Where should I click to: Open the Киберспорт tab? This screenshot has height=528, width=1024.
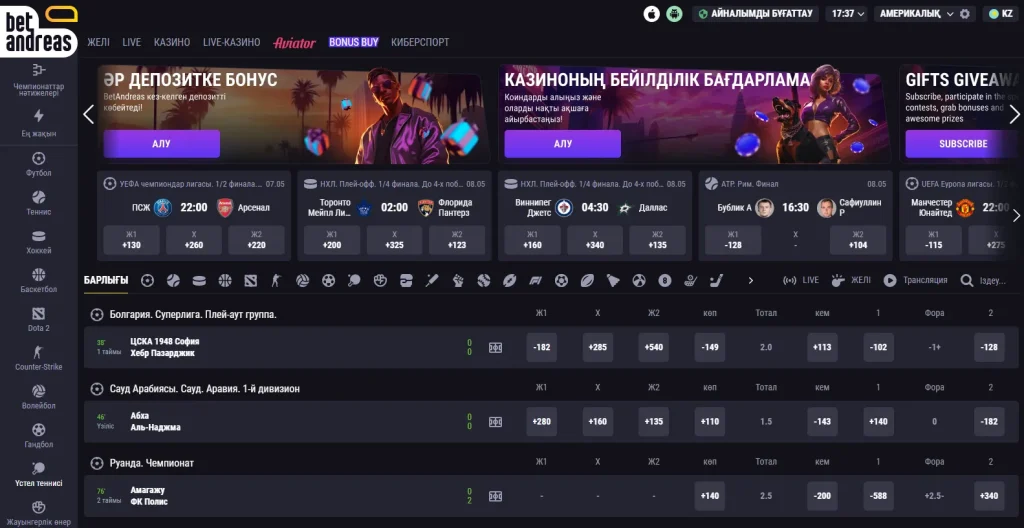(x=421, y=42)
